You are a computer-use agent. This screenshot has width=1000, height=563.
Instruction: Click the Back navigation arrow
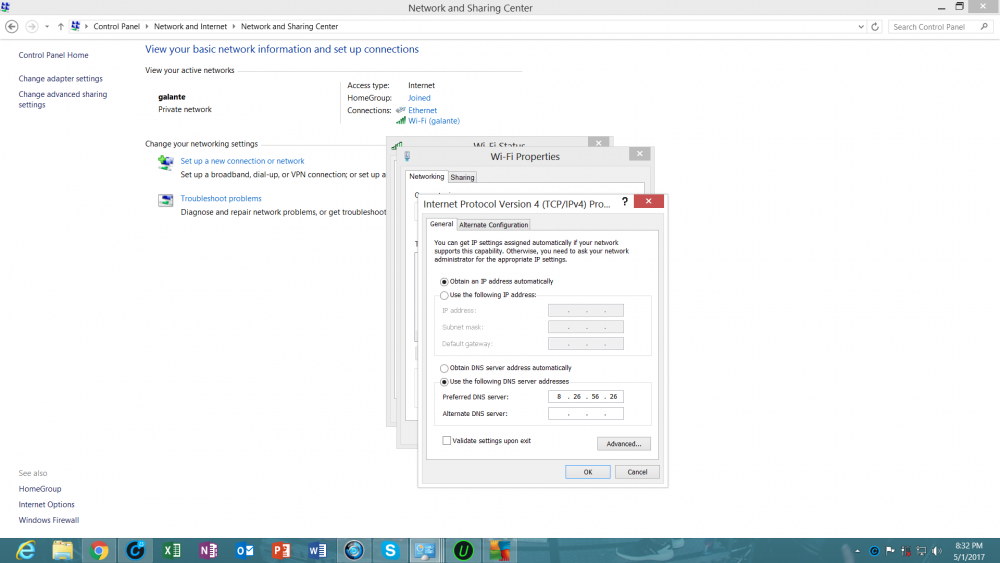[11, 27]
